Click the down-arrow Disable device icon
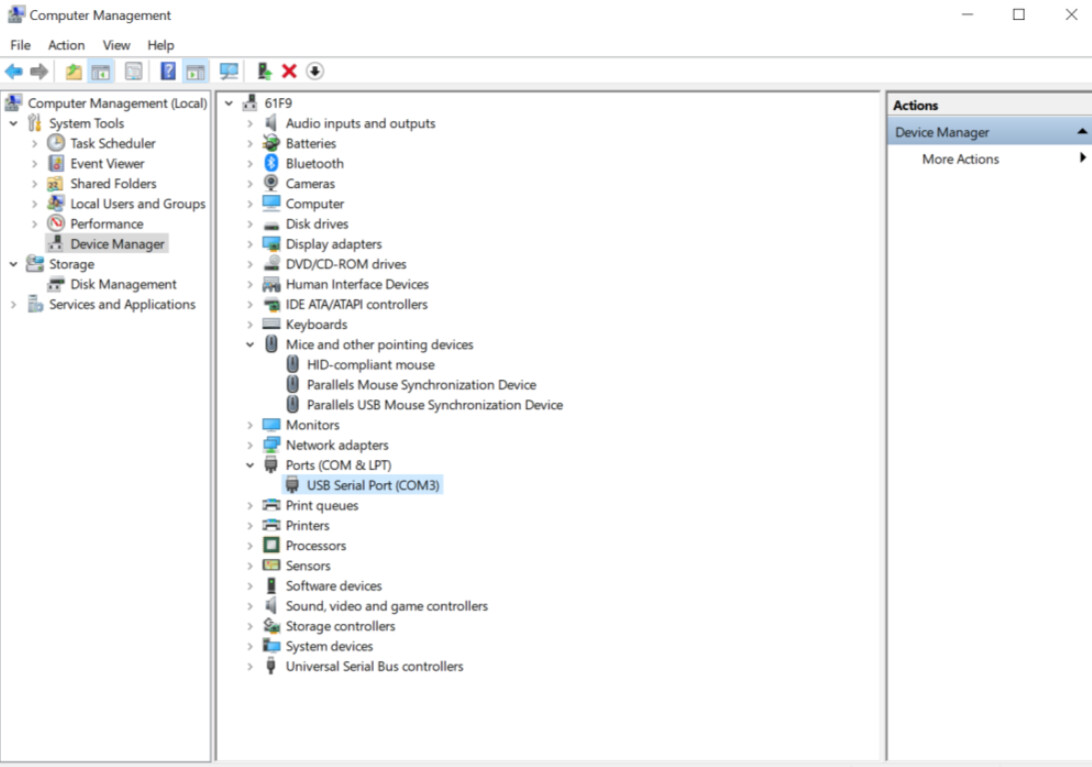This screenshot has height=767, width=1092. coord(315,71)
